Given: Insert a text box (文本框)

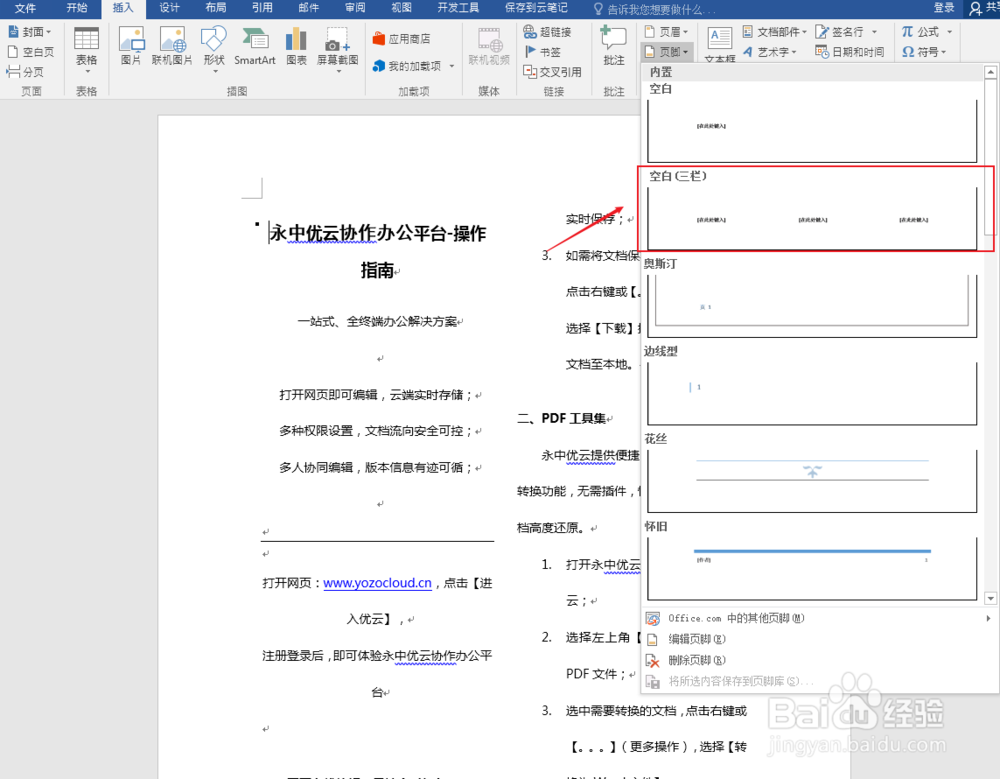Looking at the screenshot, I should pyautogui.click(x=720, y=45).
